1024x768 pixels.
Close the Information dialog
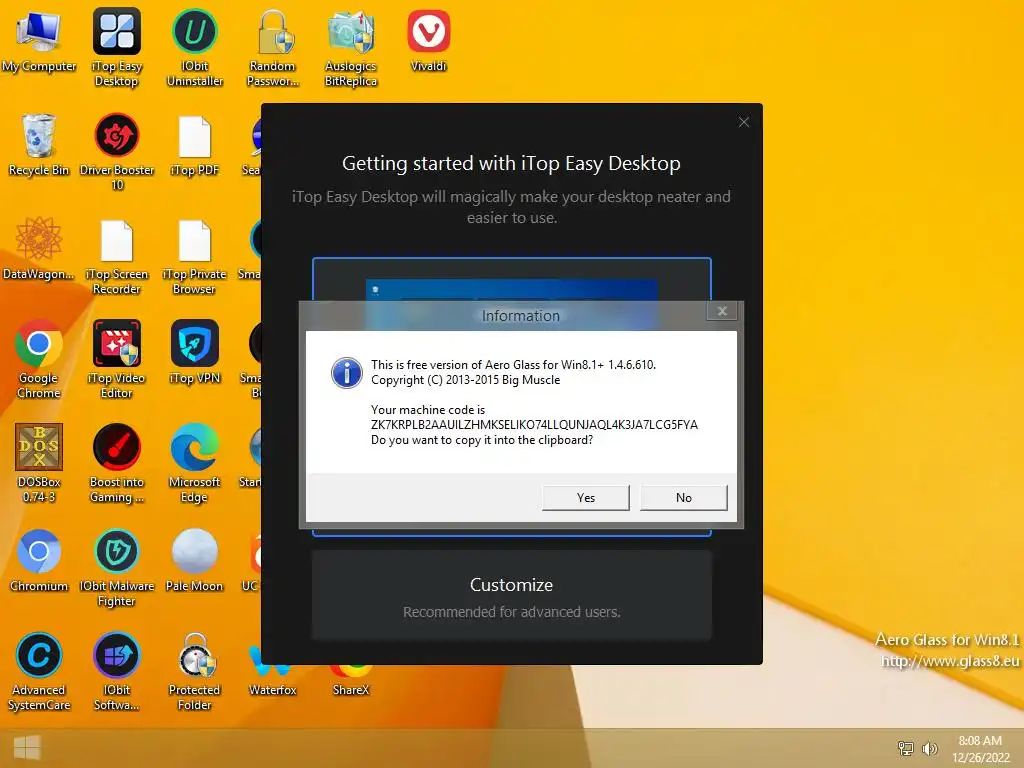click(722, 311)
